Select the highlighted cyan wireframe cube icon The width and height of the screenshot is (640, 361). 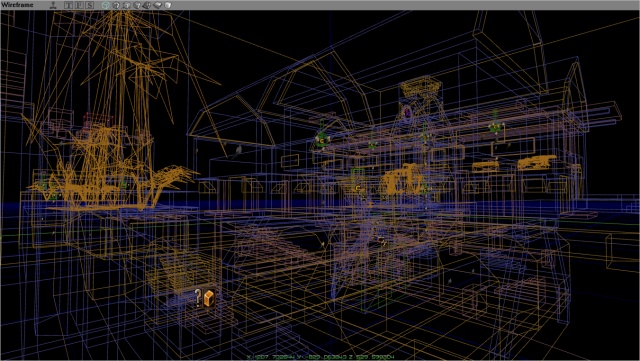coord(106,5)
